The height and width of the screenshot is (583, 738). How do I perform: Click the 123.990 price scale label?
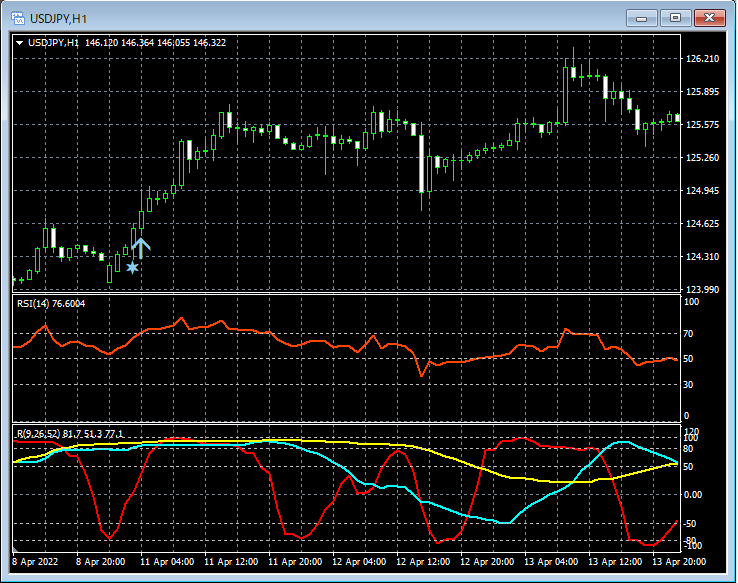pos(704,290)
